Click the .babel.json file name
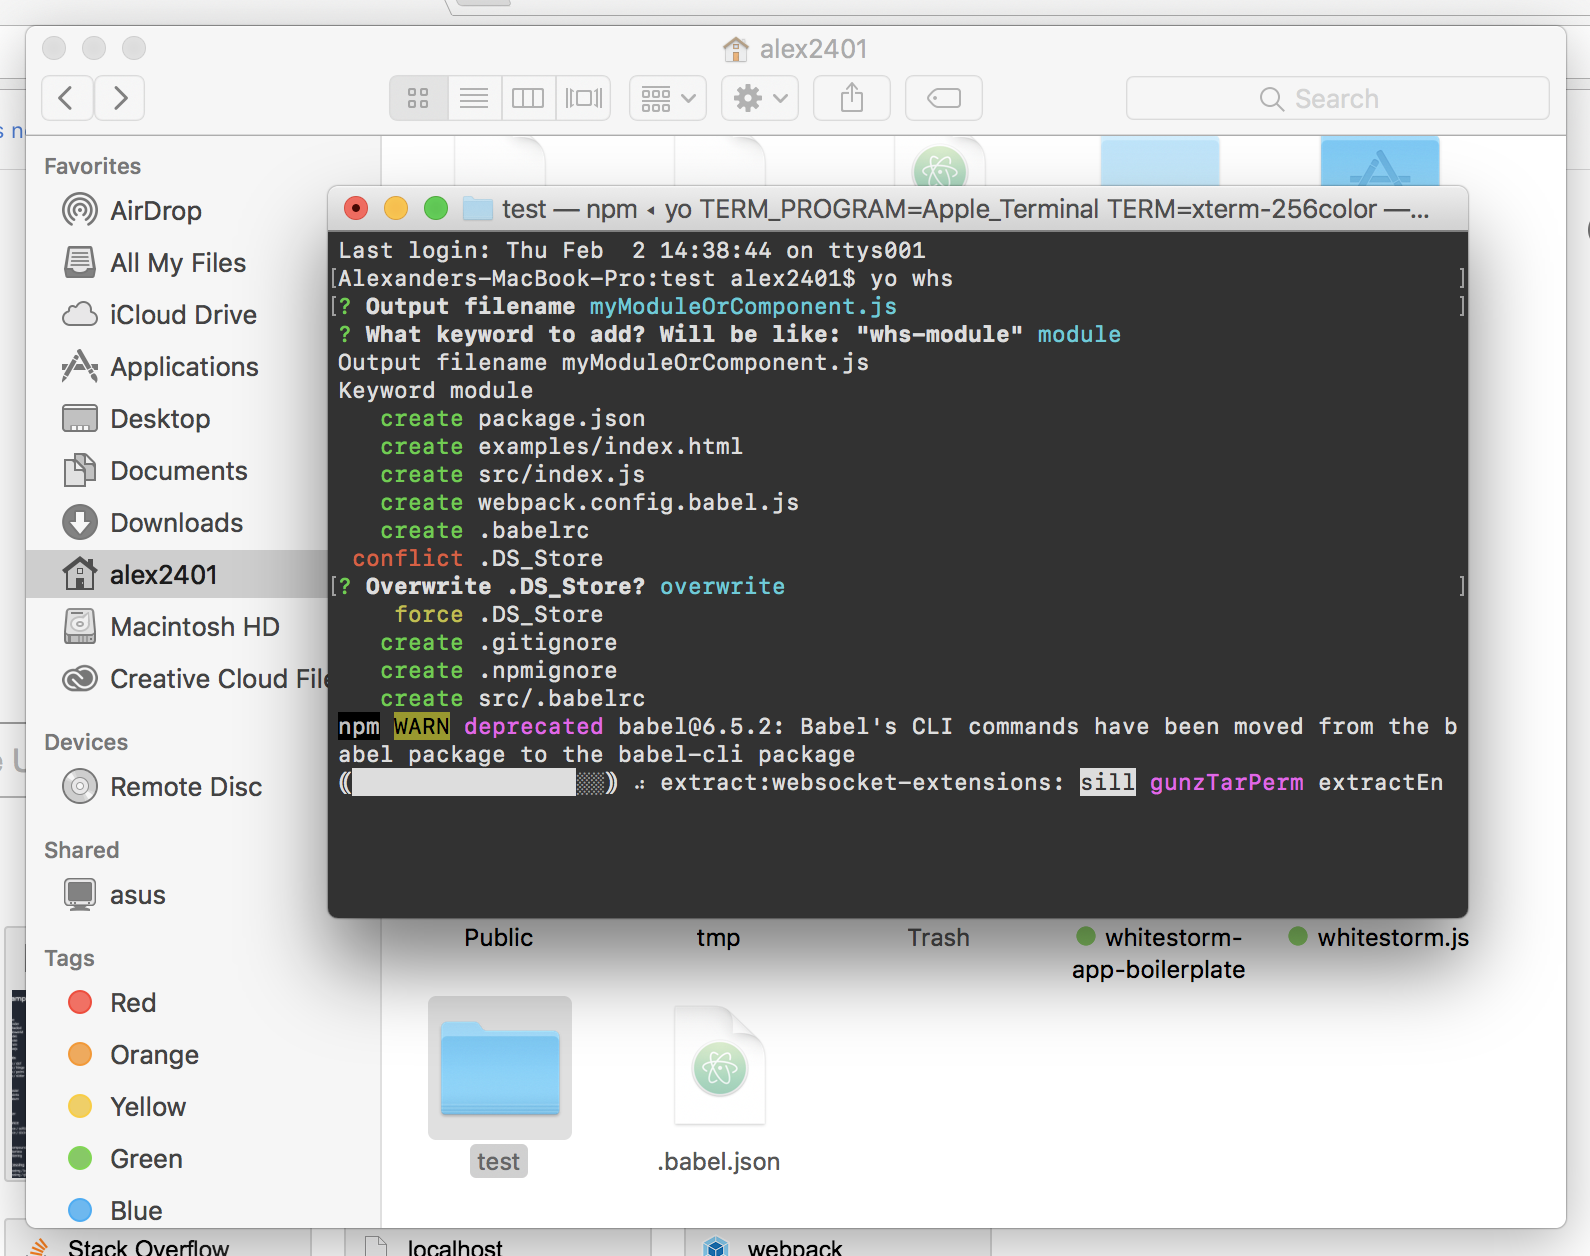The width and height of the screenshot is (1590, 1256). [x=719, y=1162]
